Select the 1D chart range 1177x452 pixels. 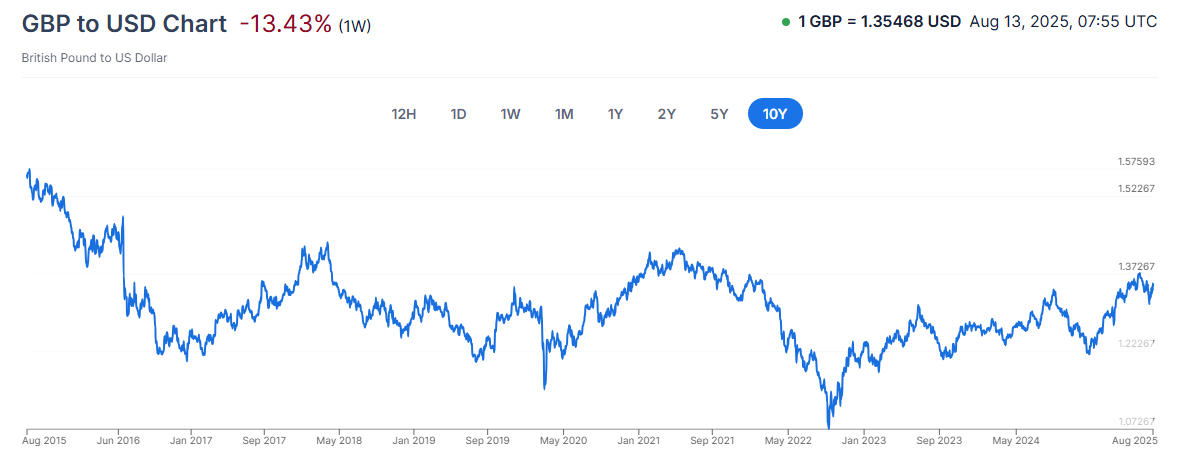[458, 114]
